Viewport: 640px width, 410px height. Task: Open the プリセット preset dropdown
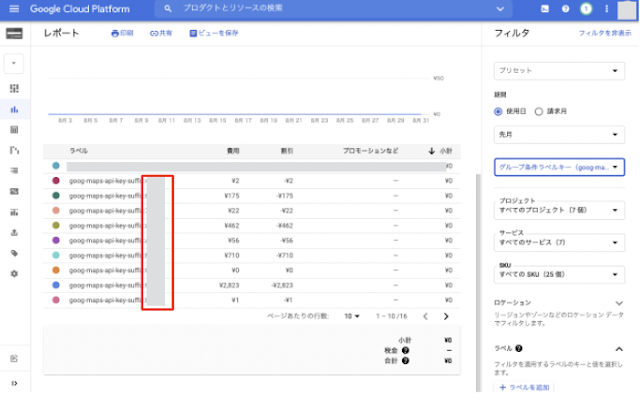[559, 71]
